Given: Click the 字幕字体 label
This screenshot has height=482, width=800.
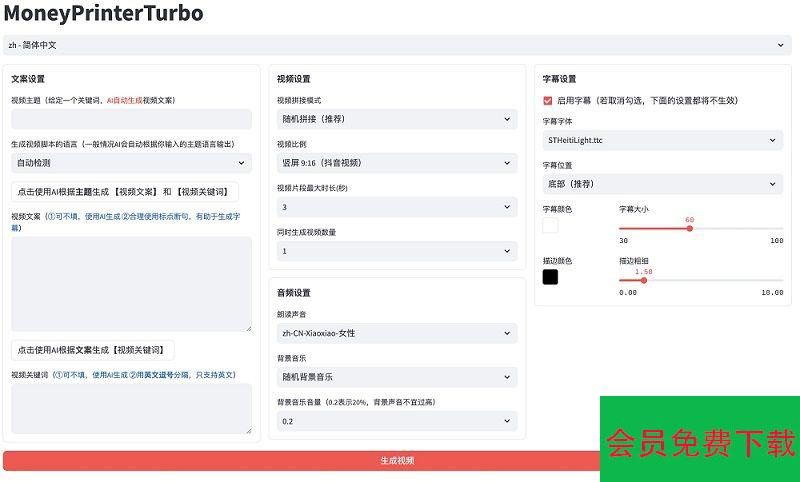Looking at the screenshot, I should click(558, 121).
